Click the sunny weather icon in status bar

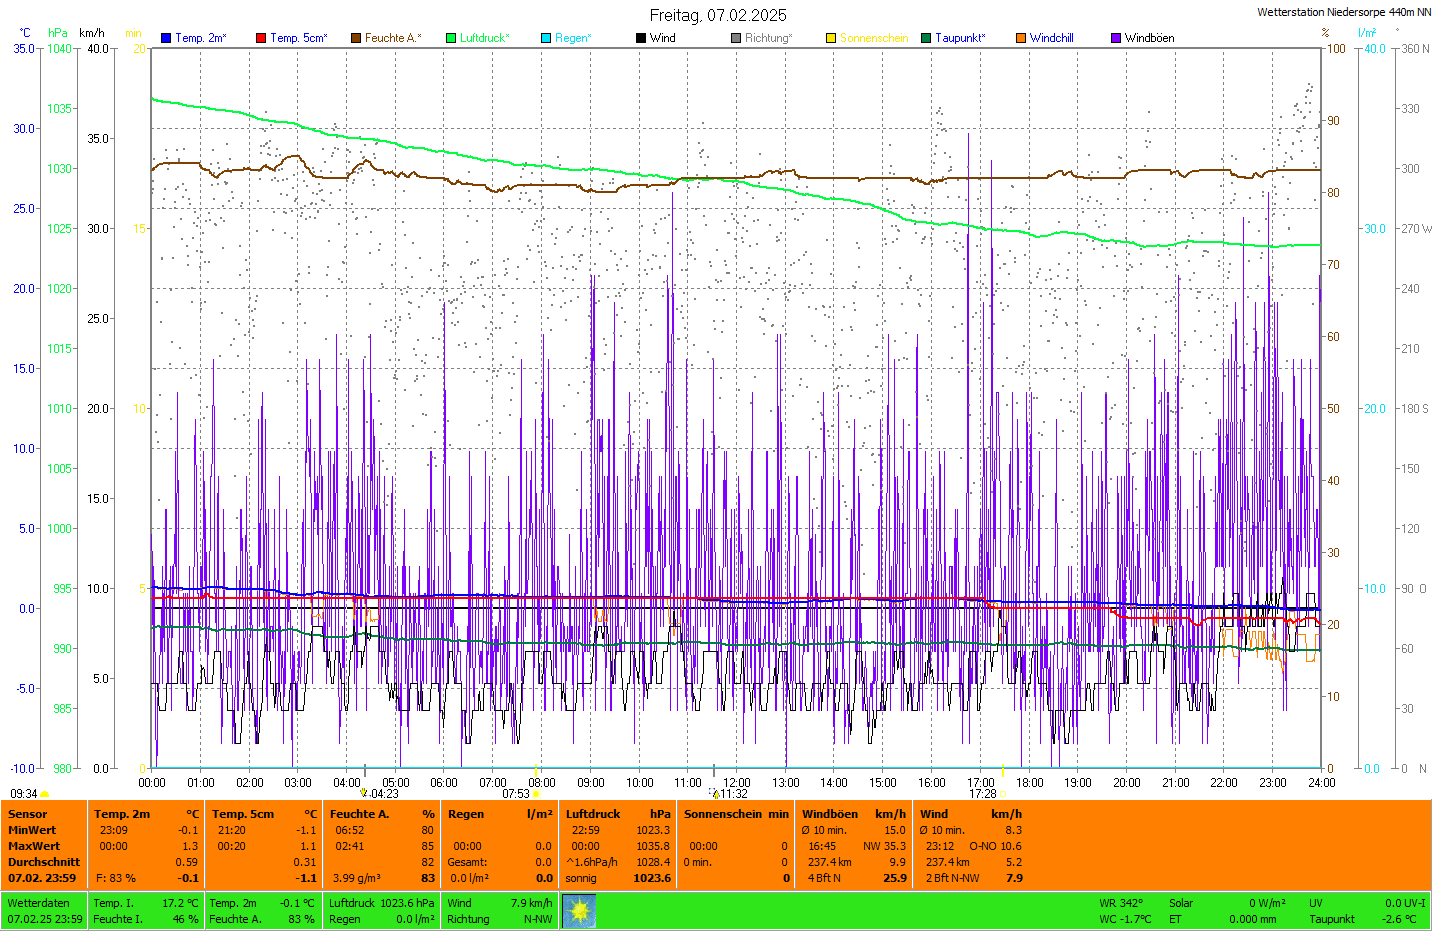pyautogui.click(x=579, y=911)
